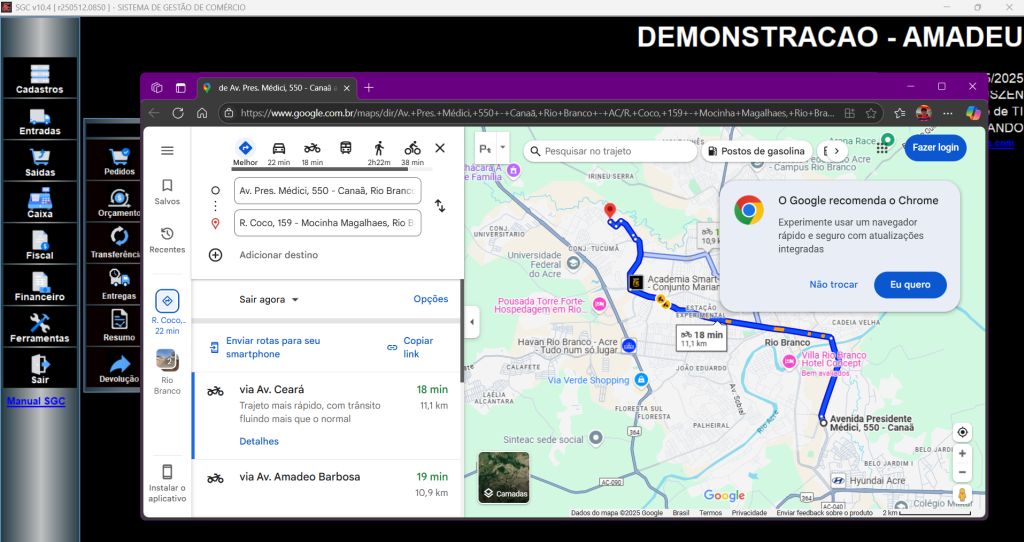Add page to browser favorites star
This screenshot has height=542, width=1024.
coord(871,113)
